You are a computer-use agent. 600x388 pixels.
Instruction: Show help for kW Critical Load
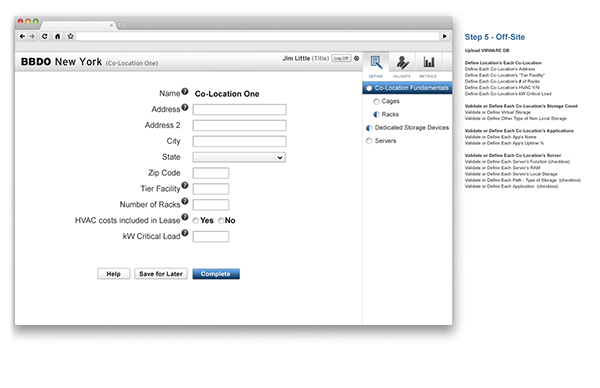(x=185, y=233)
